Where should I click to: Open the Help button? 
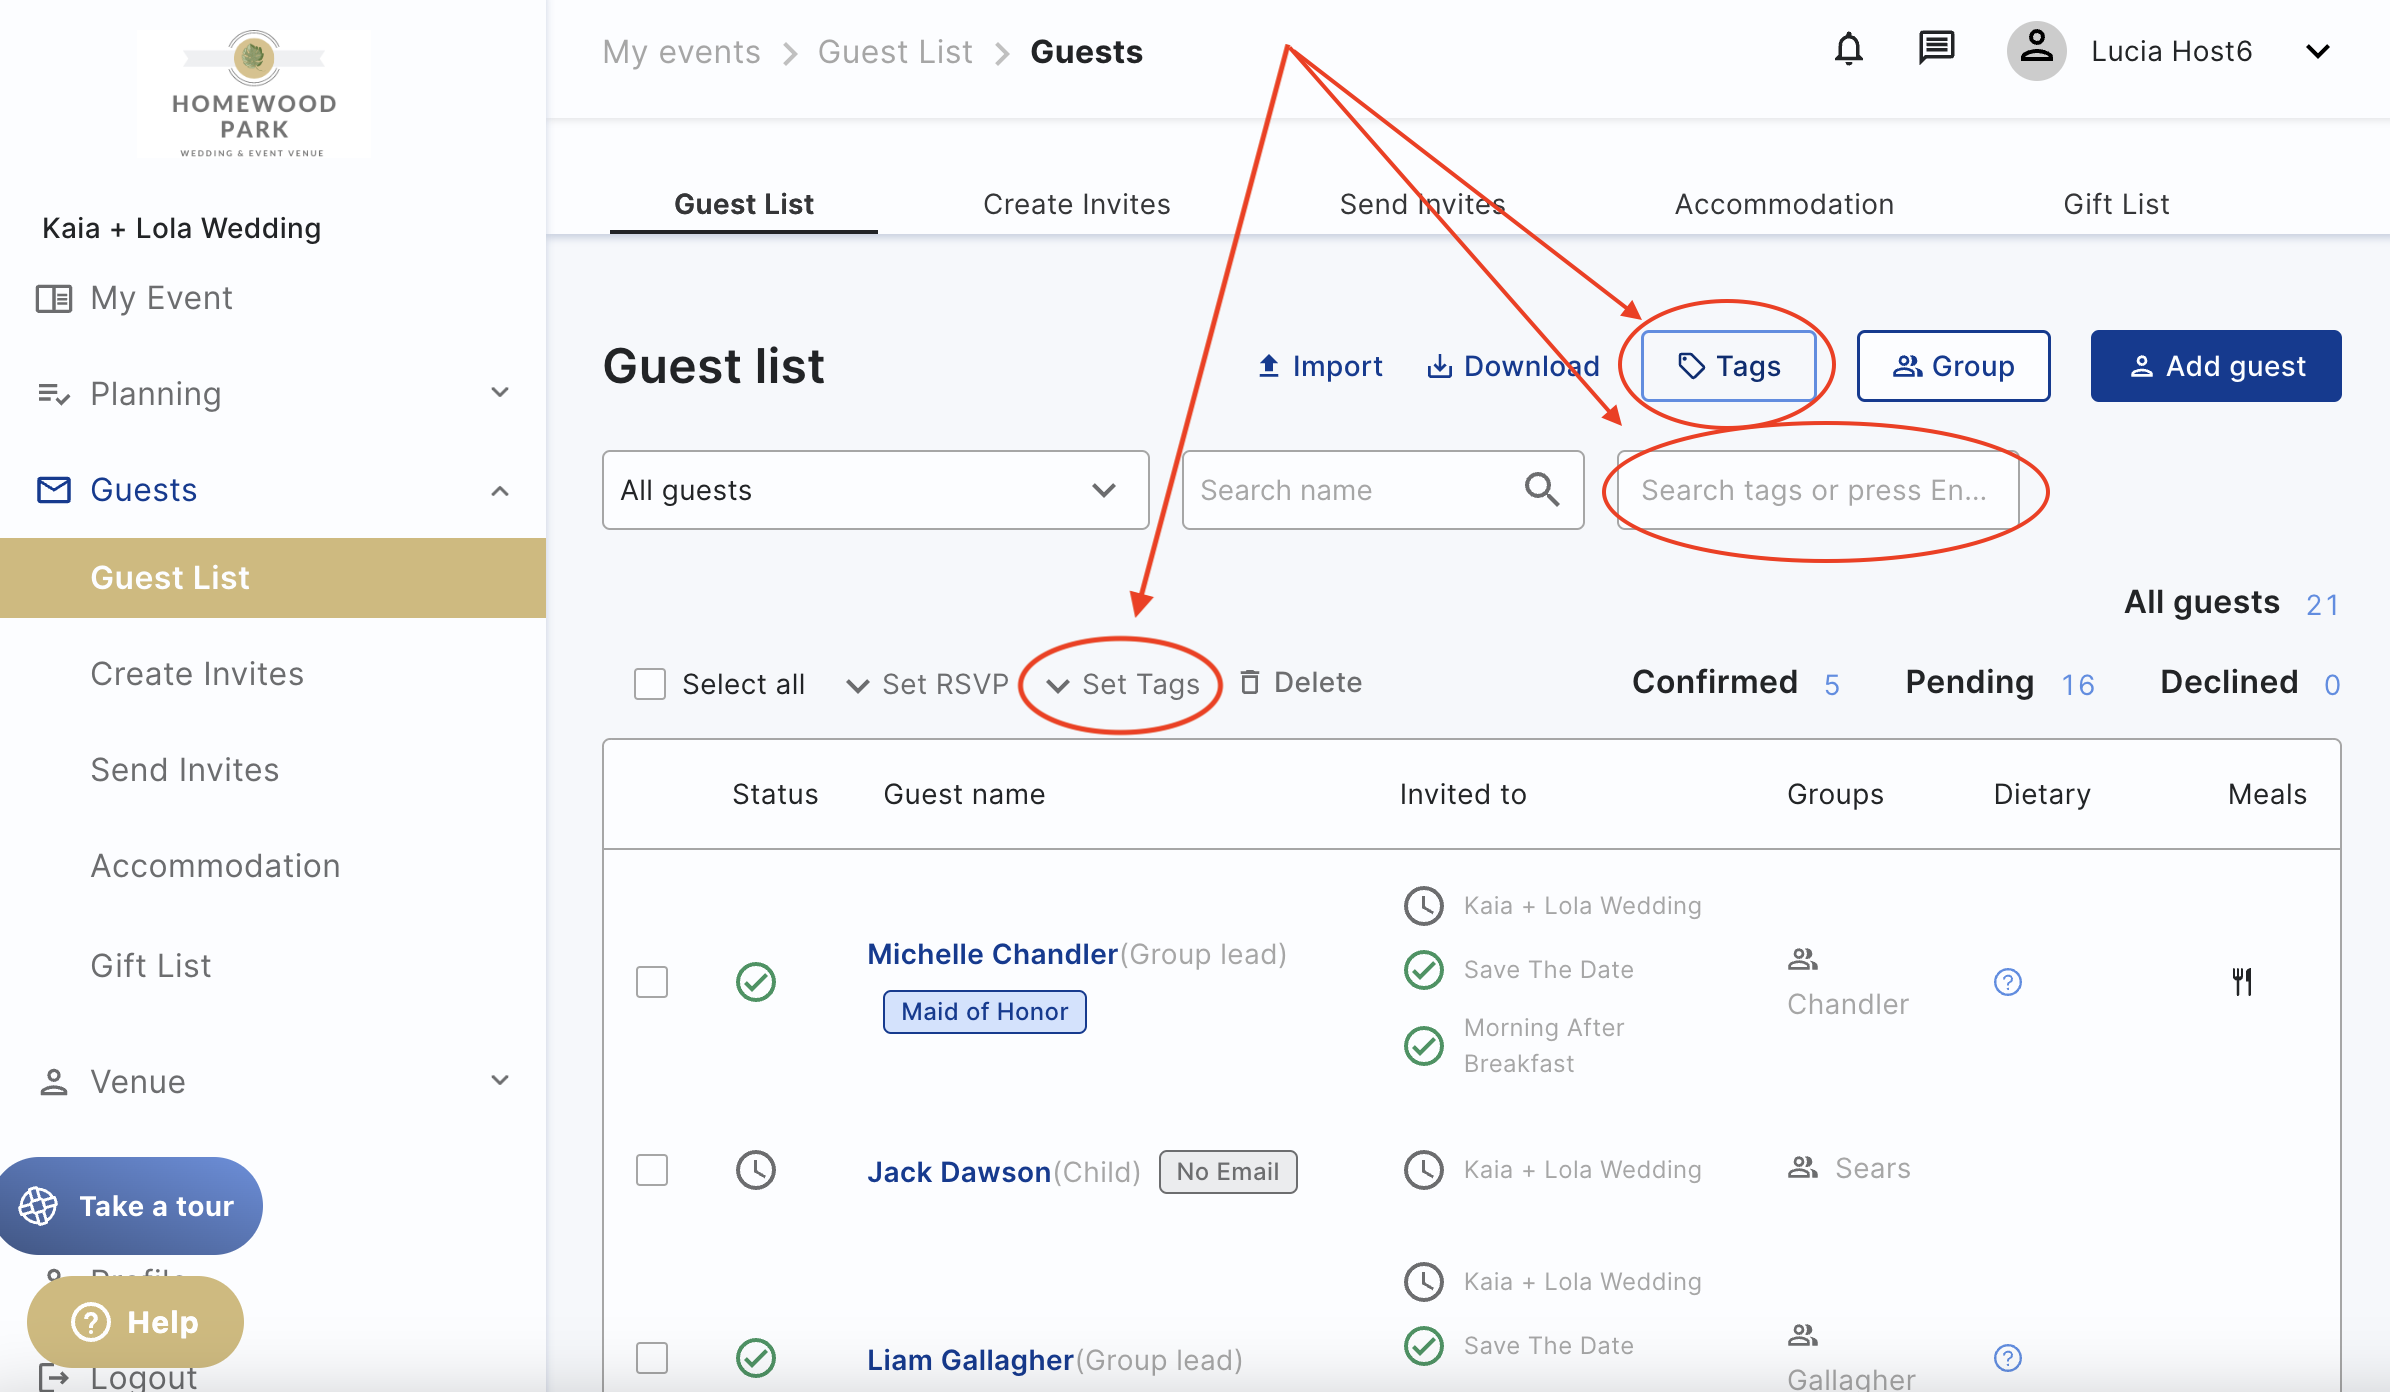pos(135,1322)
